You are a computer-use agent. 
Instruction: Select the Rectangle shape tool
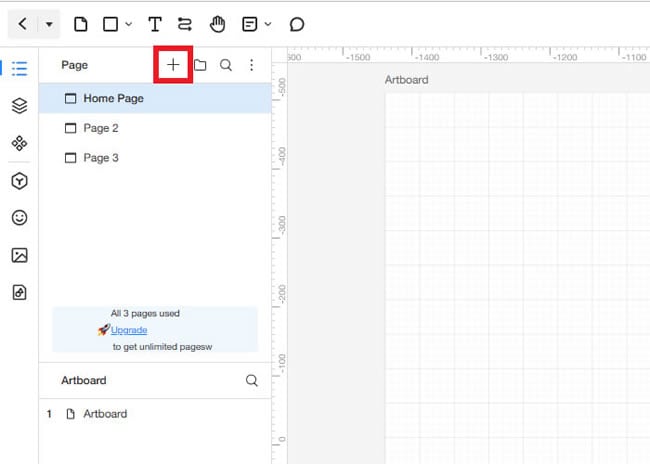(x=110, y=24)
